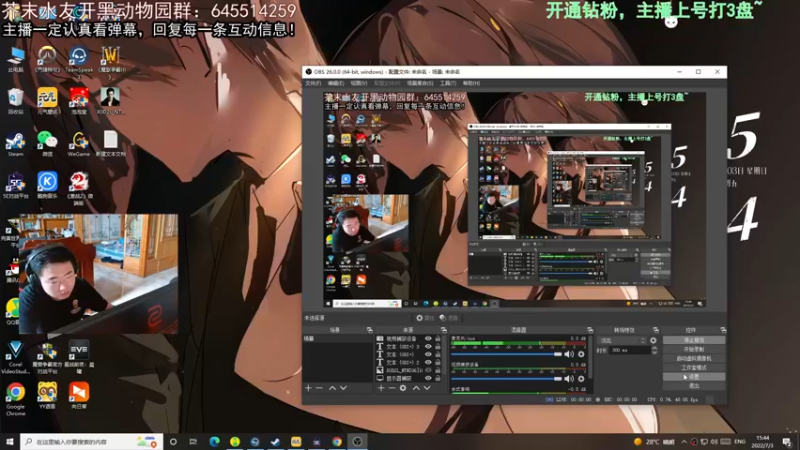Remove the selected source with minus icon
The image size is (800, 450).
pos(392,388)
